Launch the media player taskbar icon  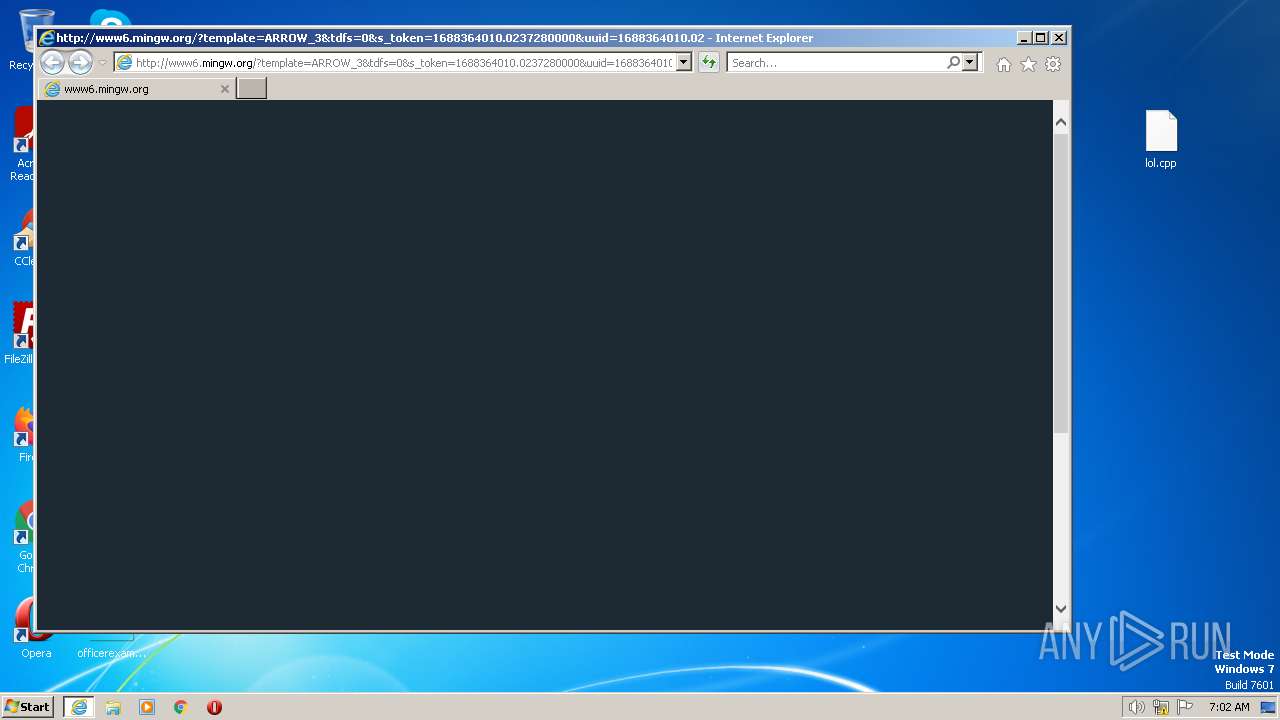click(147, 707)
